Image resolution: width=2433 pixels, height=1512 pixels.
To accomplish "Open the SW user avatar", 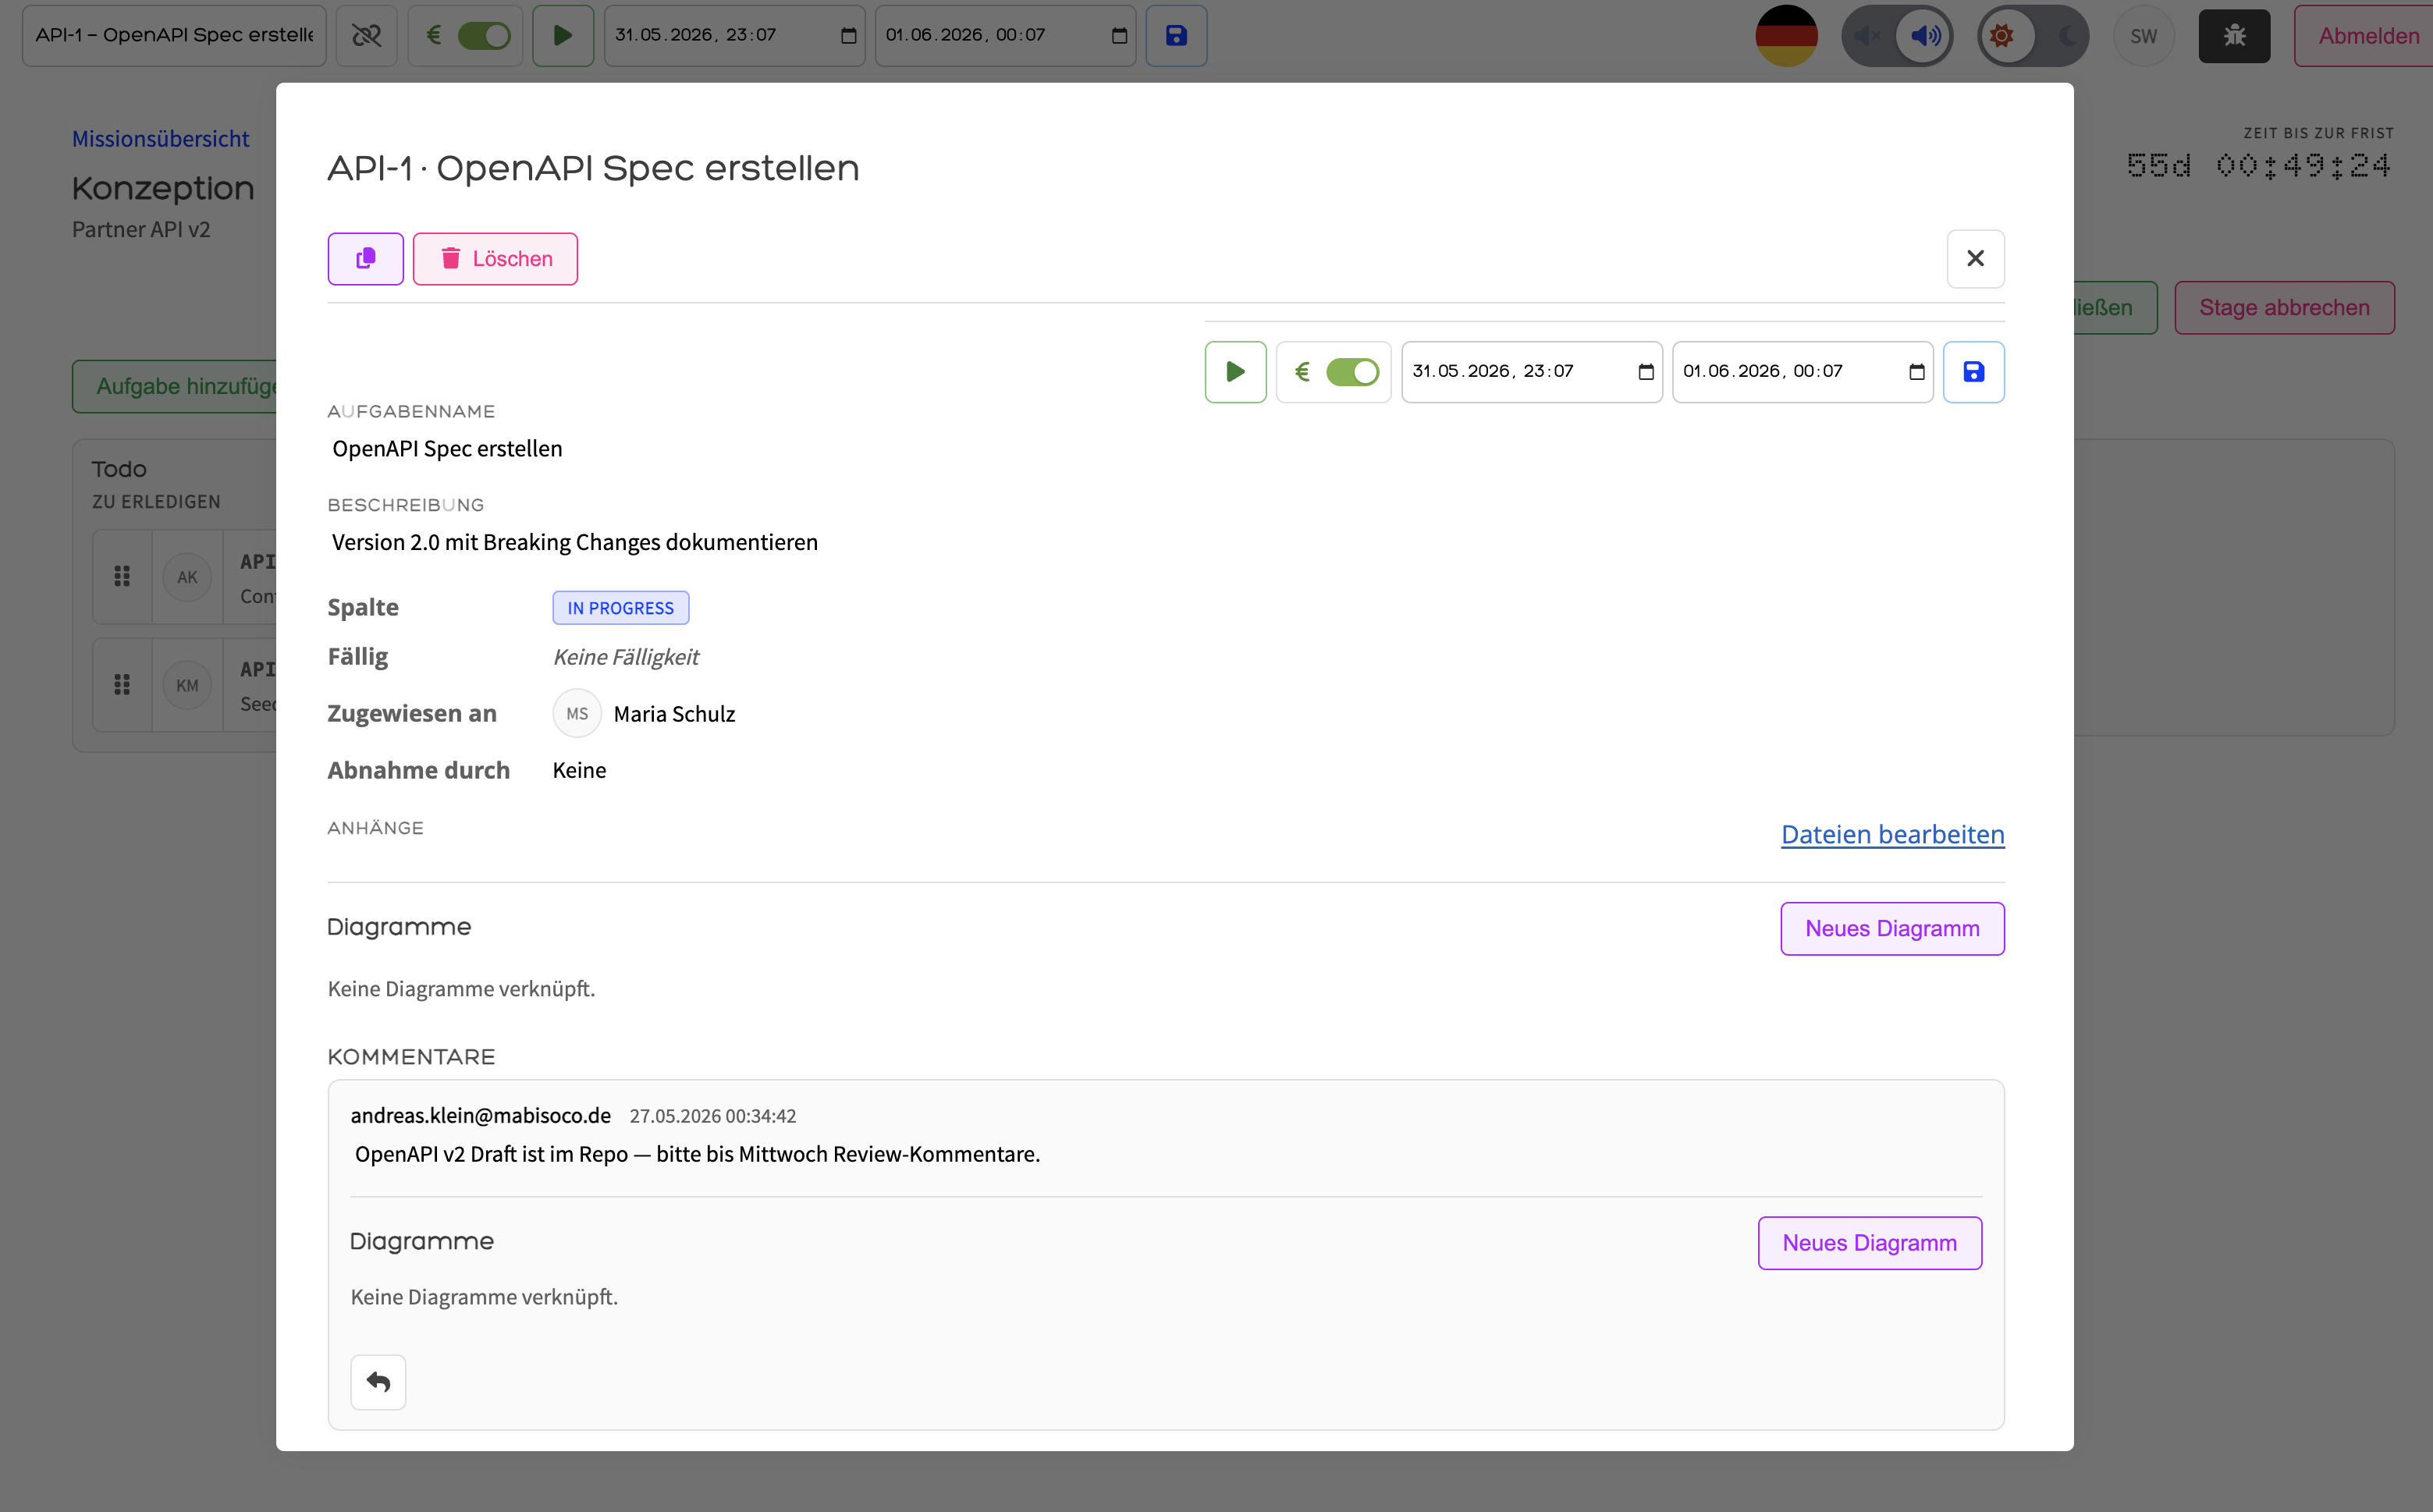I will coord(2143,36).
